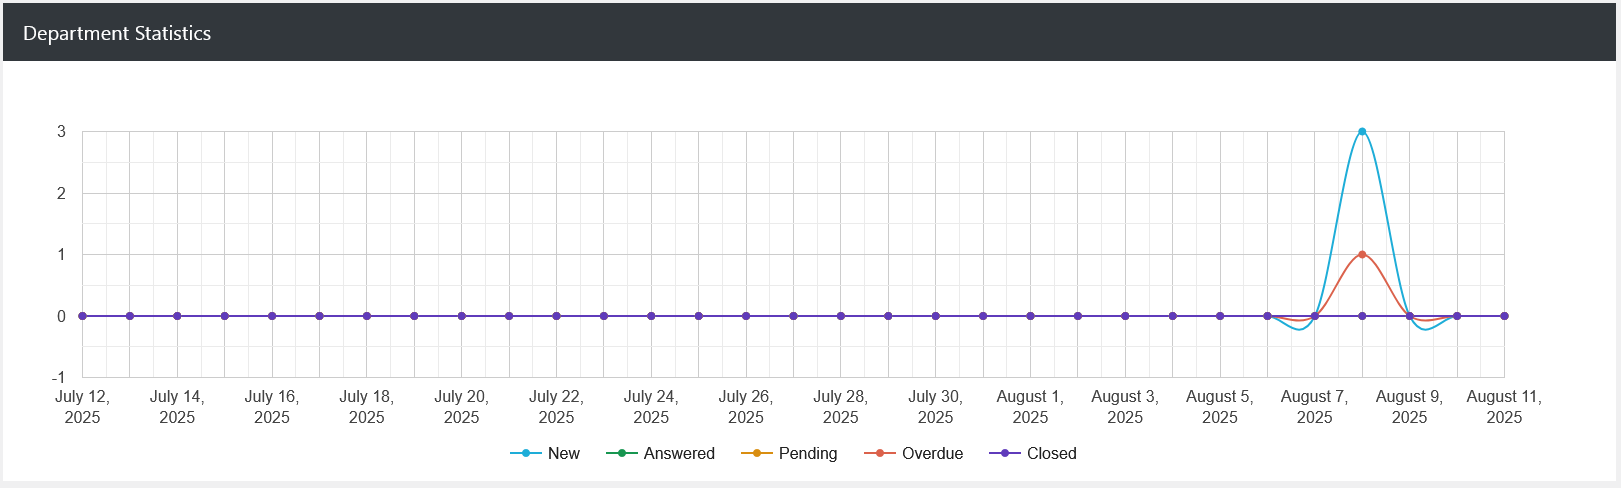The width and height of the screenshot is (1621, 488).
Task: Click the data point at August 5, 2025
Action: [x=1220, y=316]
